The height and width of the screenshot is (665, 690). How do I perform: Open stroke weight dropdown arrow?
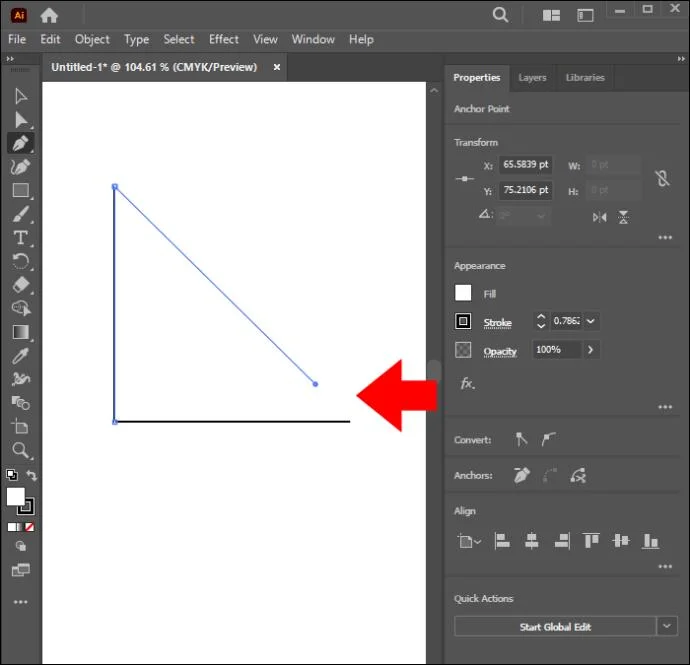[591, 321]
